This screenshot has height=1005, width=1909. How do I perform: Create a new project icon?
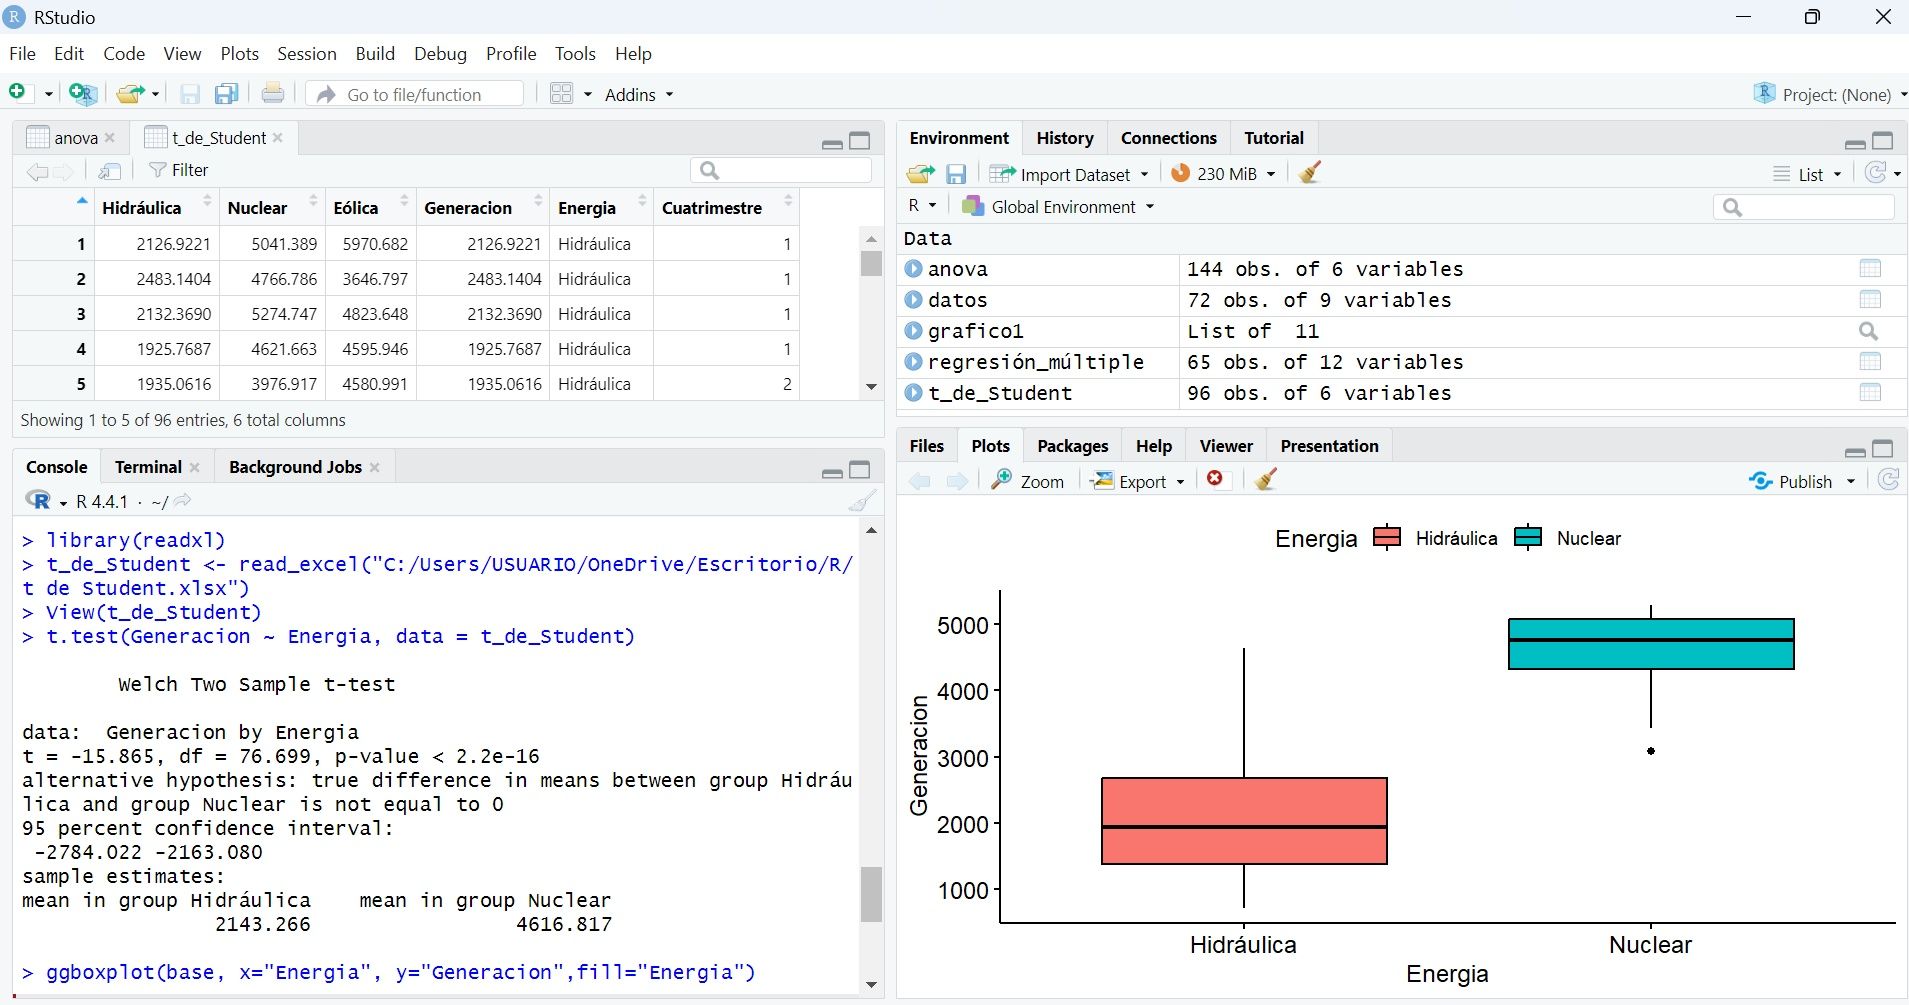[x=83, y=94]
